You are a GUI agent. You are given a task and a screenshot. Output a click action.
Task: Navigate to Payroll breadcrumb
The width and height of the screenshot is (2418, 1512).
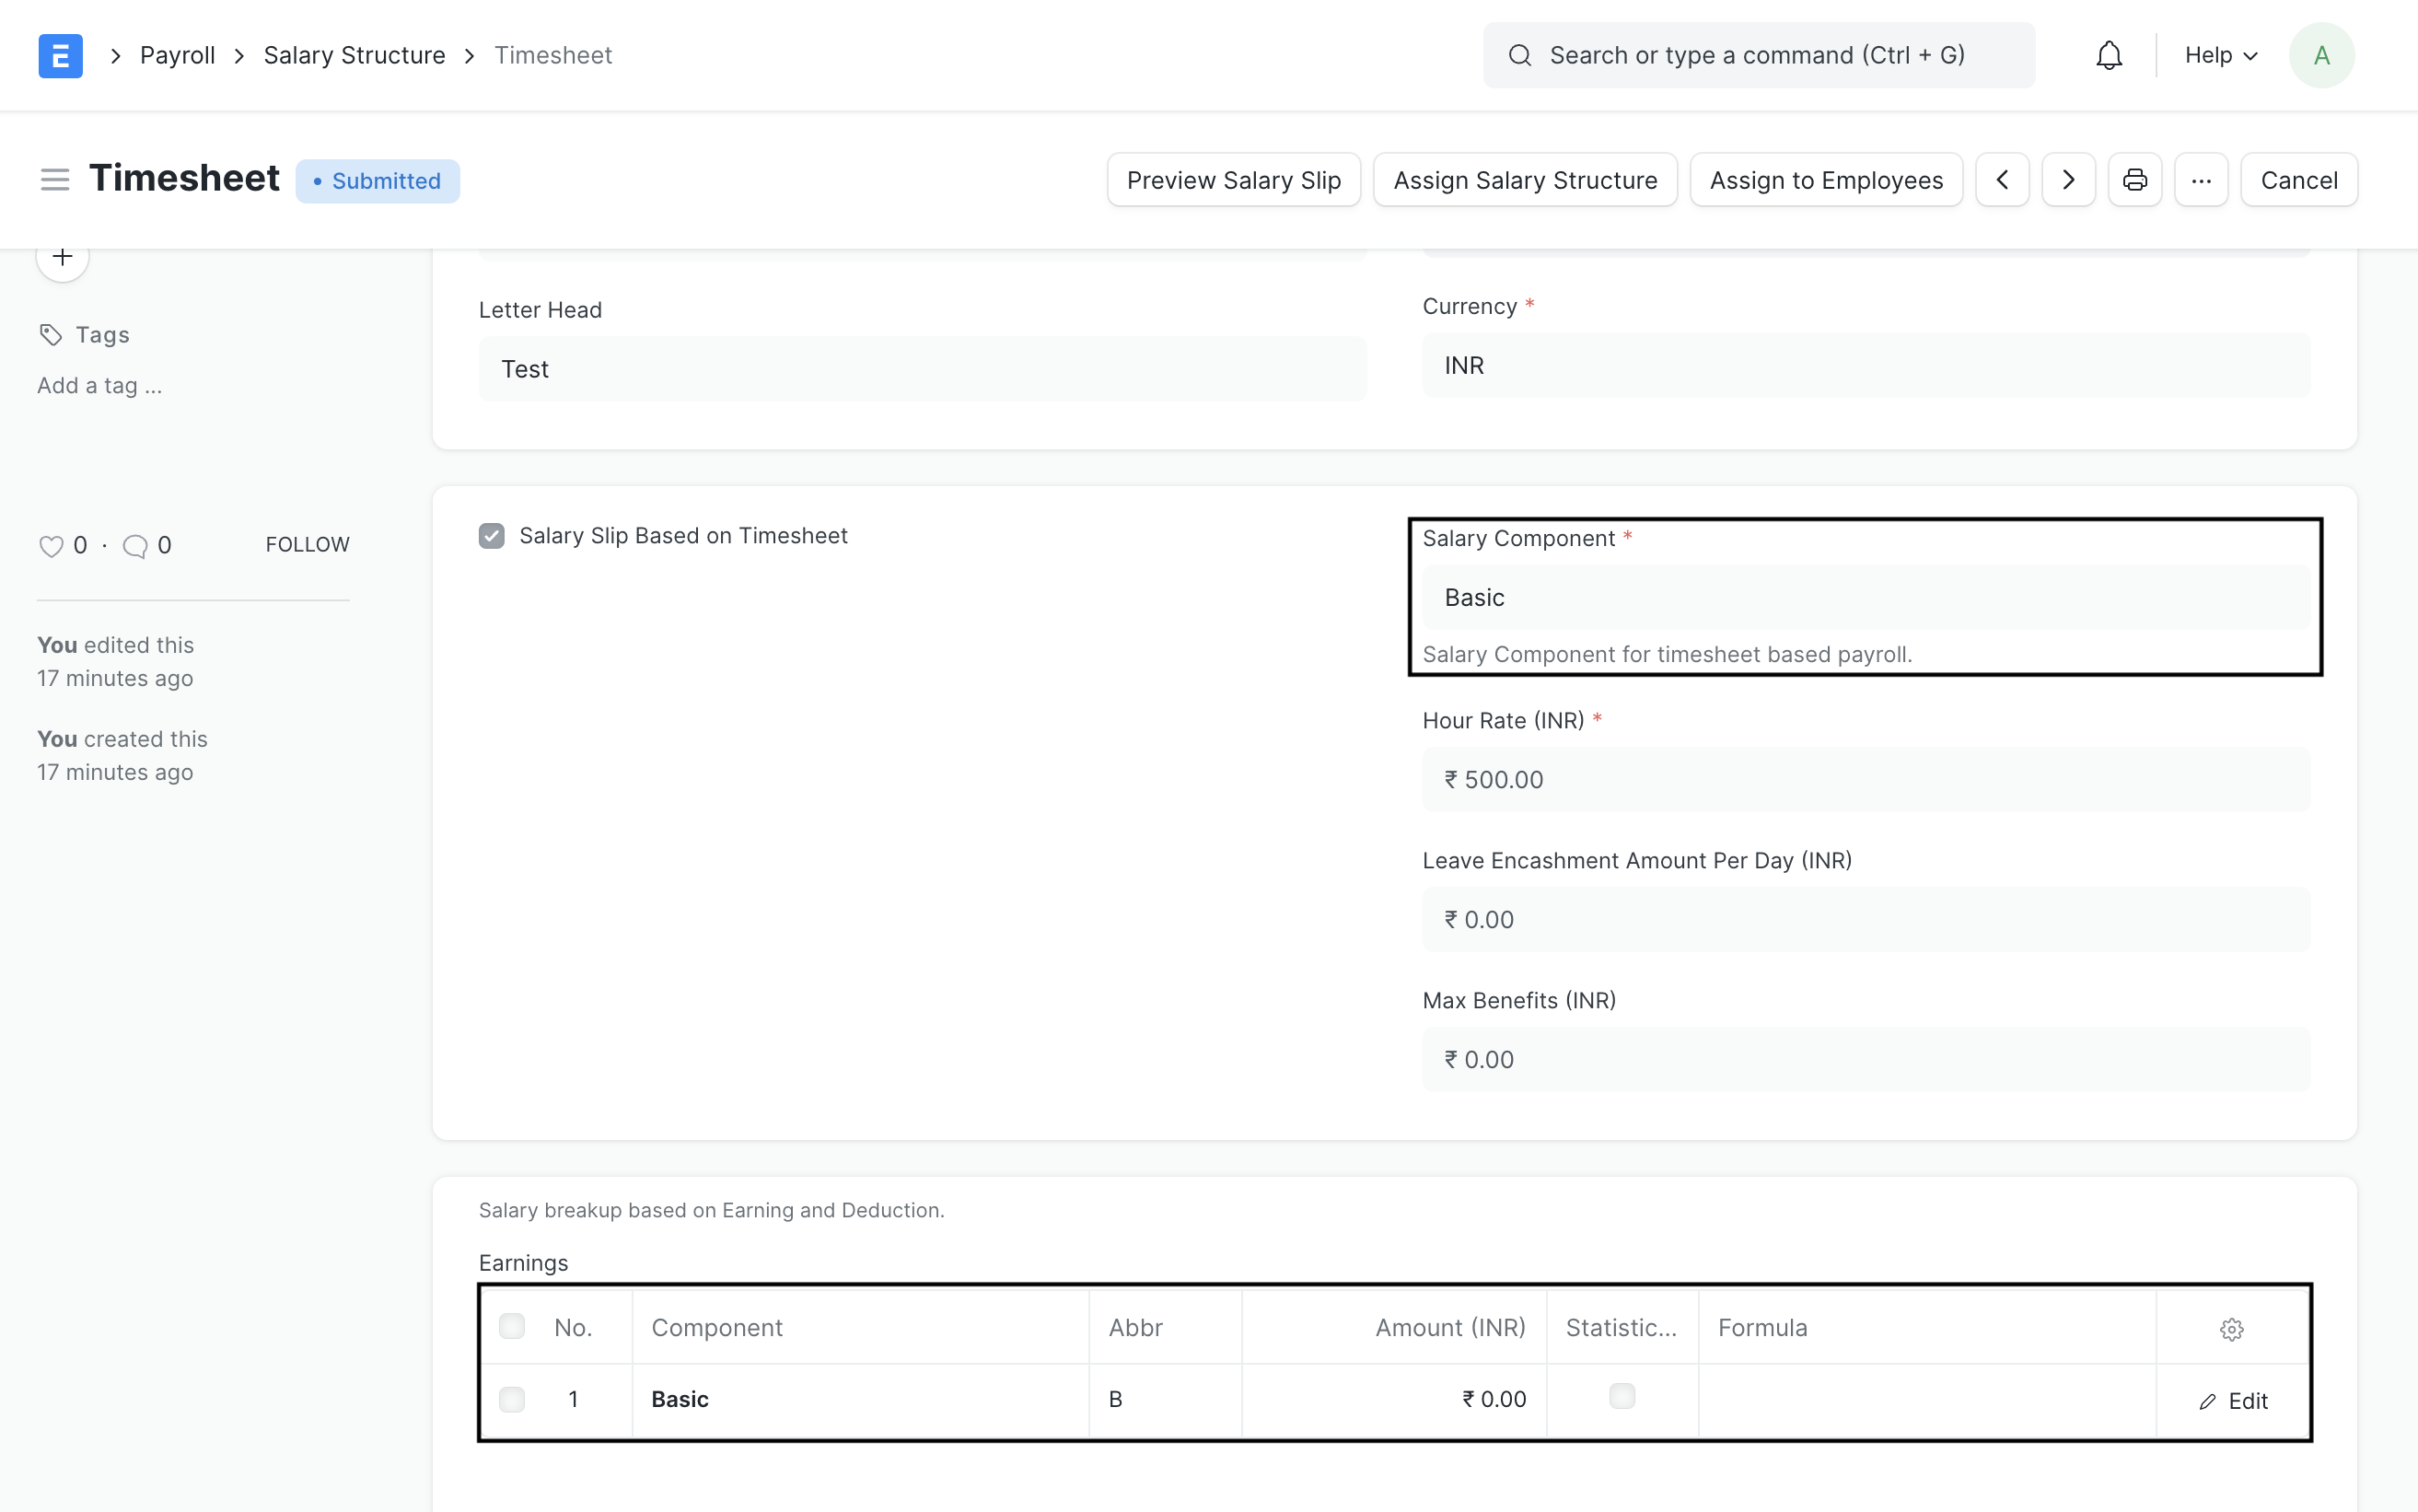coord(177,55)
